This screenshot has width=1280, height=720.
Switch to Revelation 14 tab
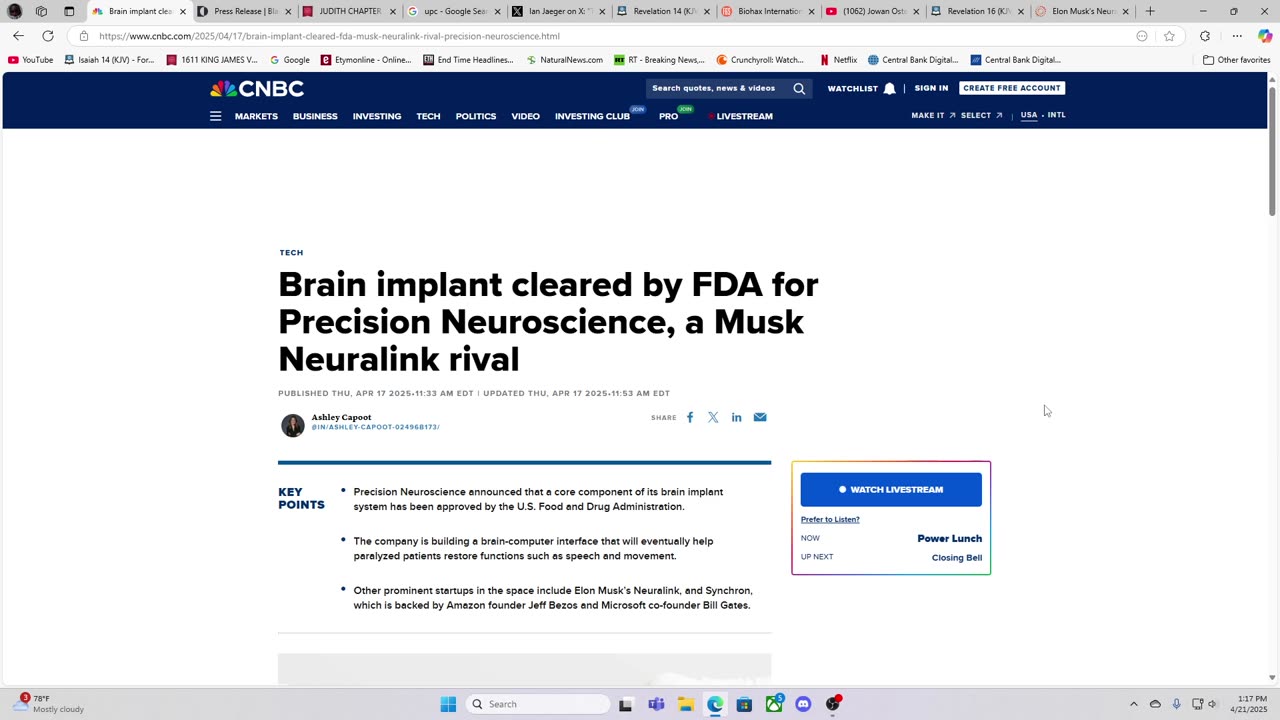point(665,11)
